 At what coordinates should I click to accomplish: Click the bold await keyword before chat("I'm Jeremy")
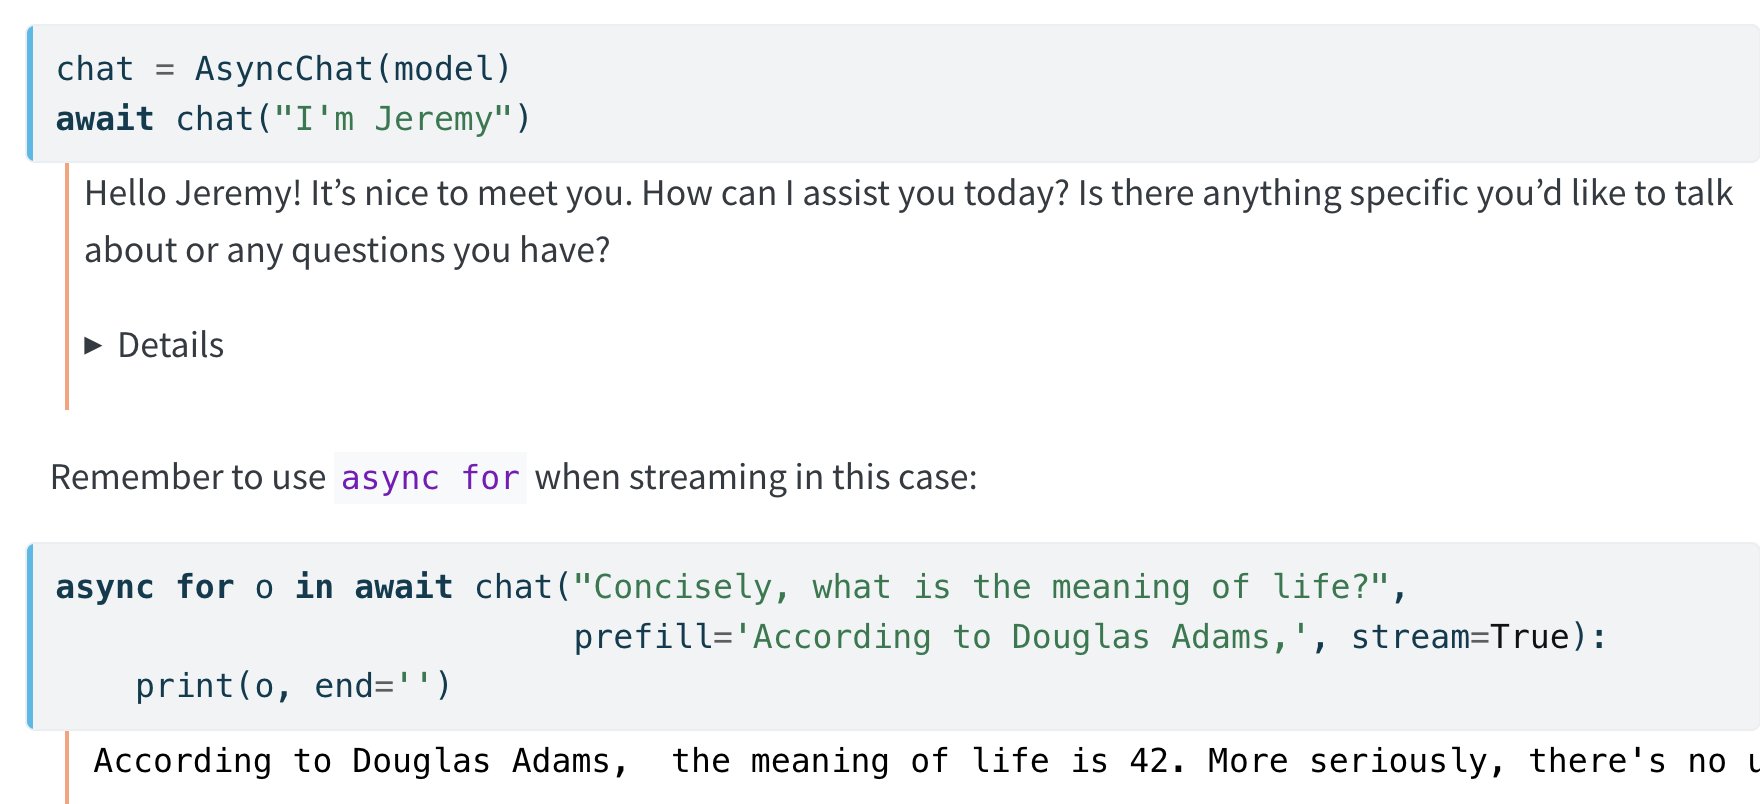105,119
